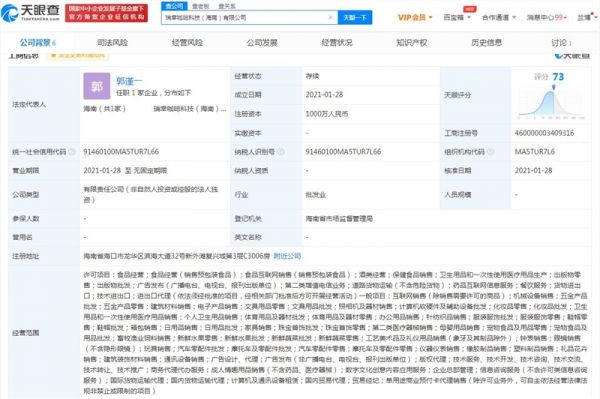Select the 知识产权 tab
This screenshot has width=600, height=399.
(x=412, y=42)
